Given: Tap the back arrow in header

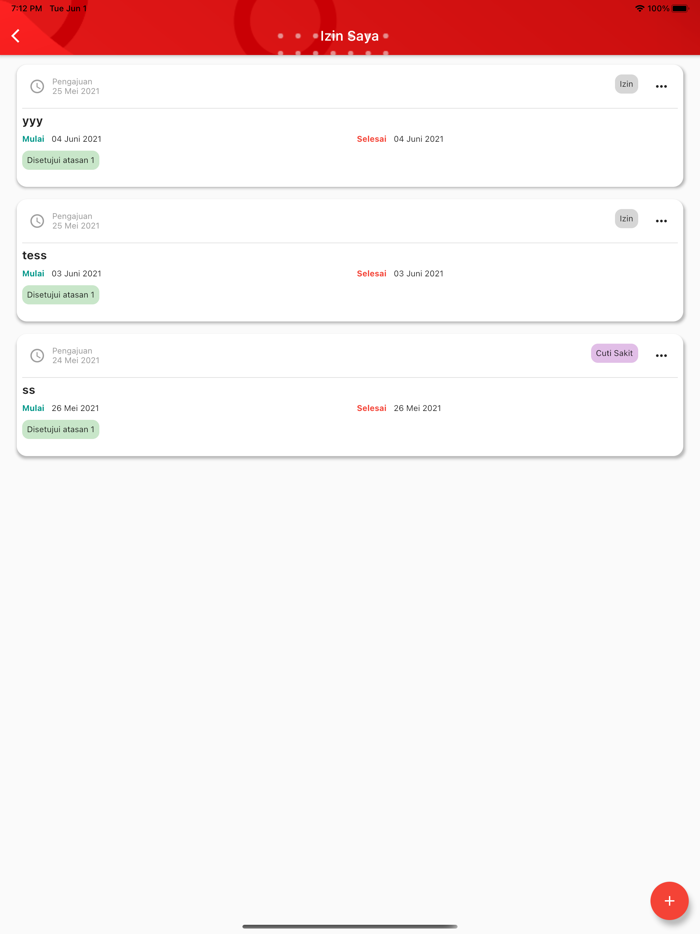Looking at the screenshot, I should click(x=16, y=36).
